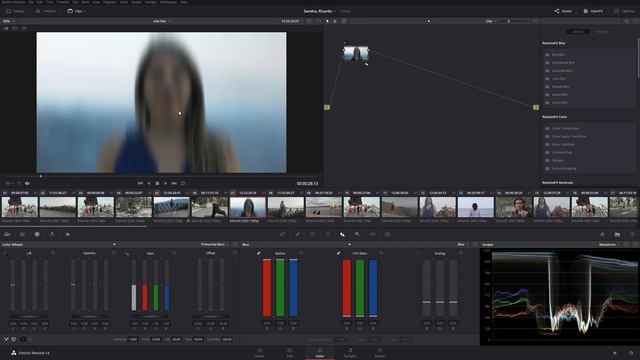Image resolution: width=640 pixels, height=360 pixels.
Task: Open the Power Window palette
Action: (313, 235)
